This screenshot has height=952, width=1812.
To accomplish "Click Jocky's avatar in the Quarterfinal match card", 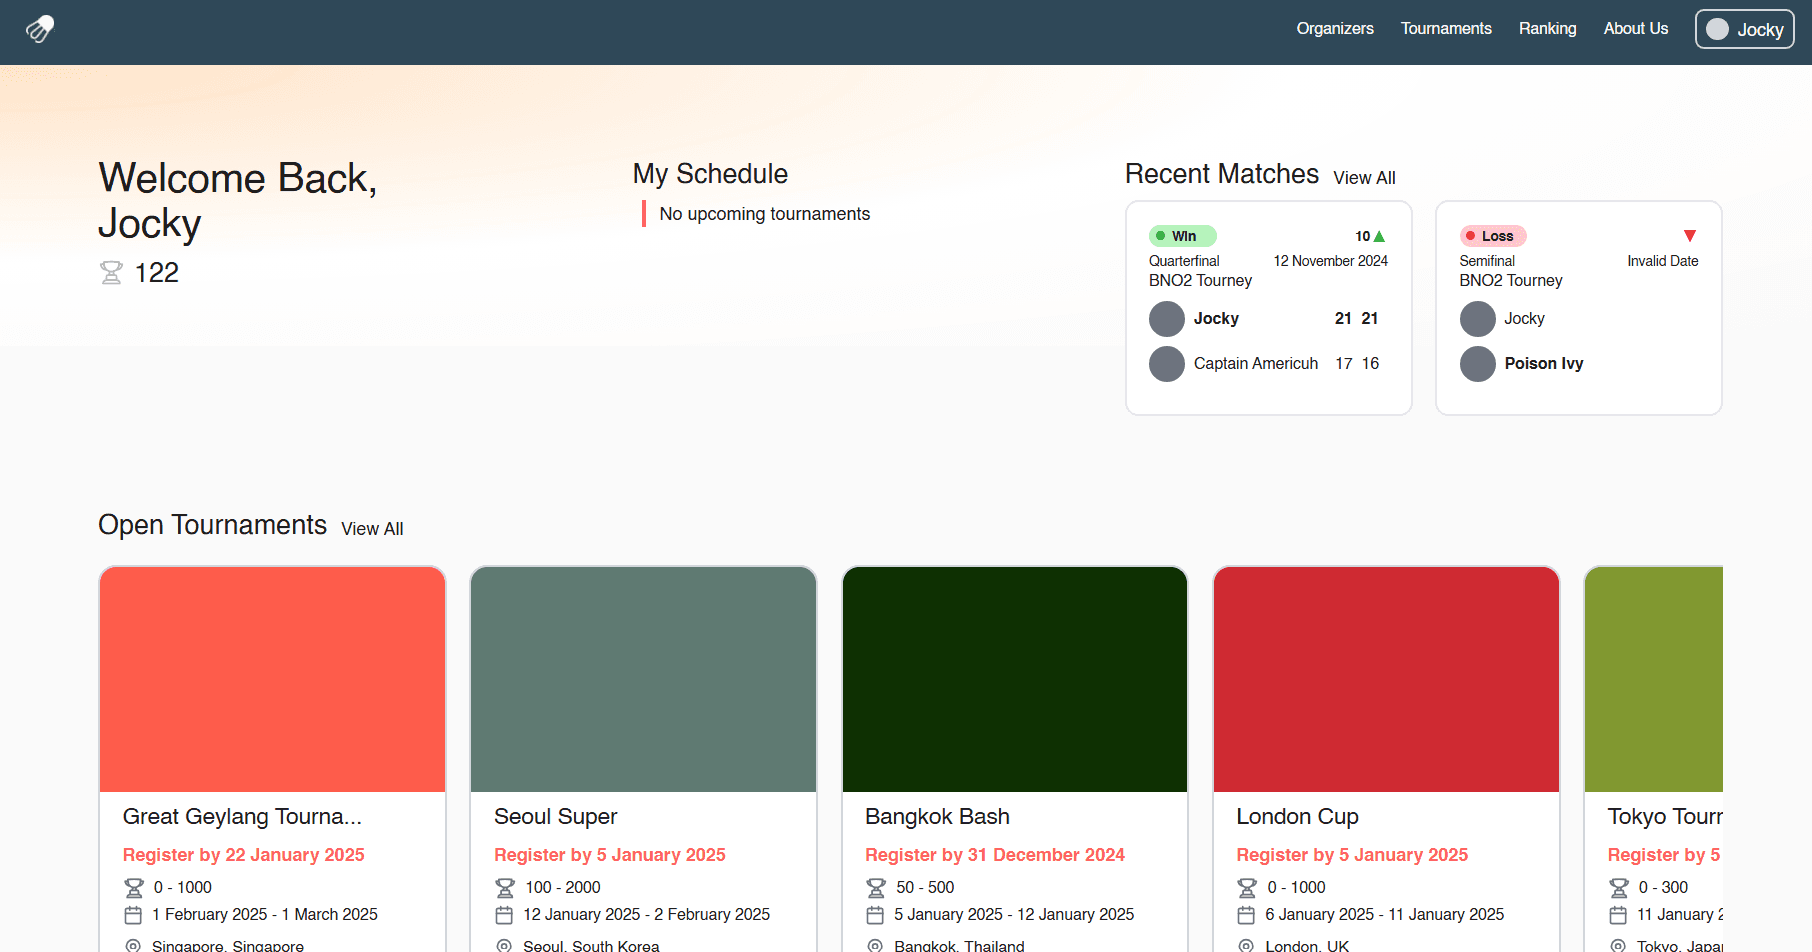I will point(1166,318).
